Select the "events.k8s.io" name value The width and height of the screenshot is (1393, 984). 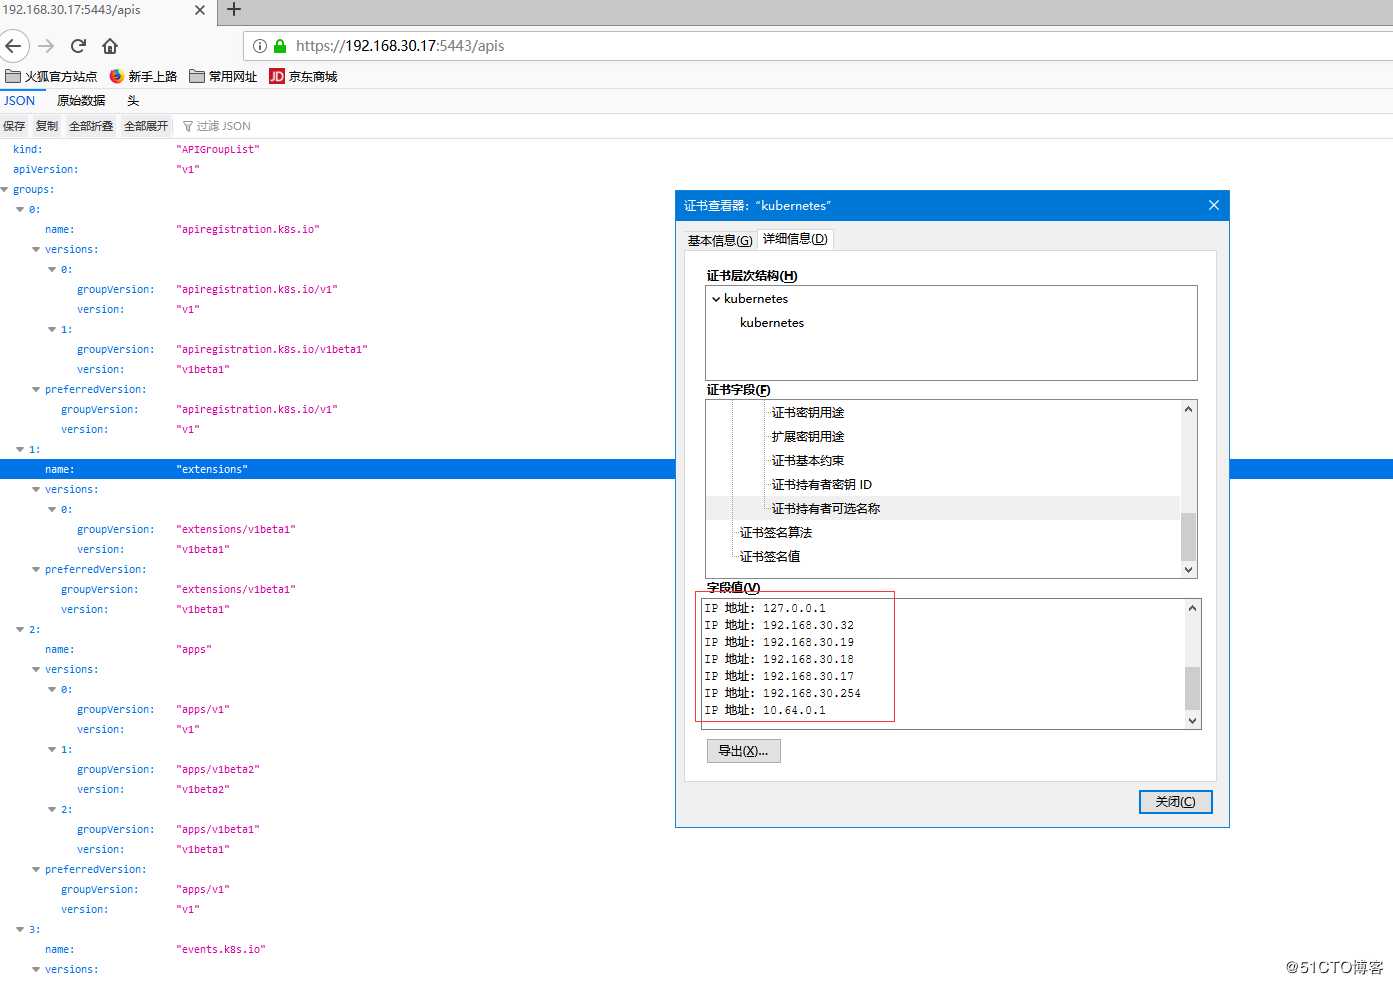(221, 949)
